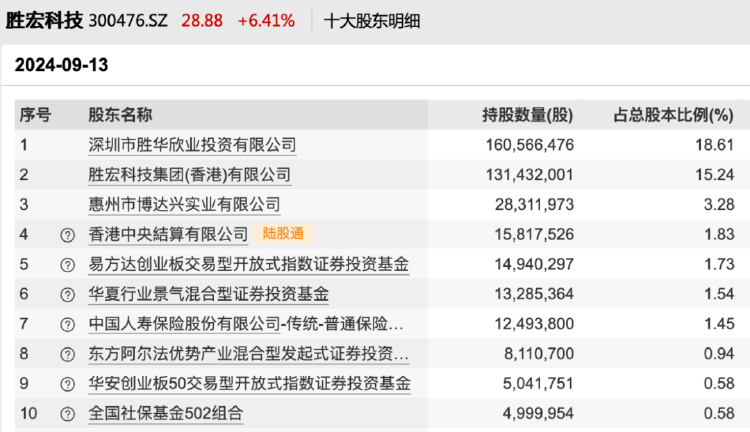
Task: Click the percentage 1.45
Action: [x=719, y=324]
